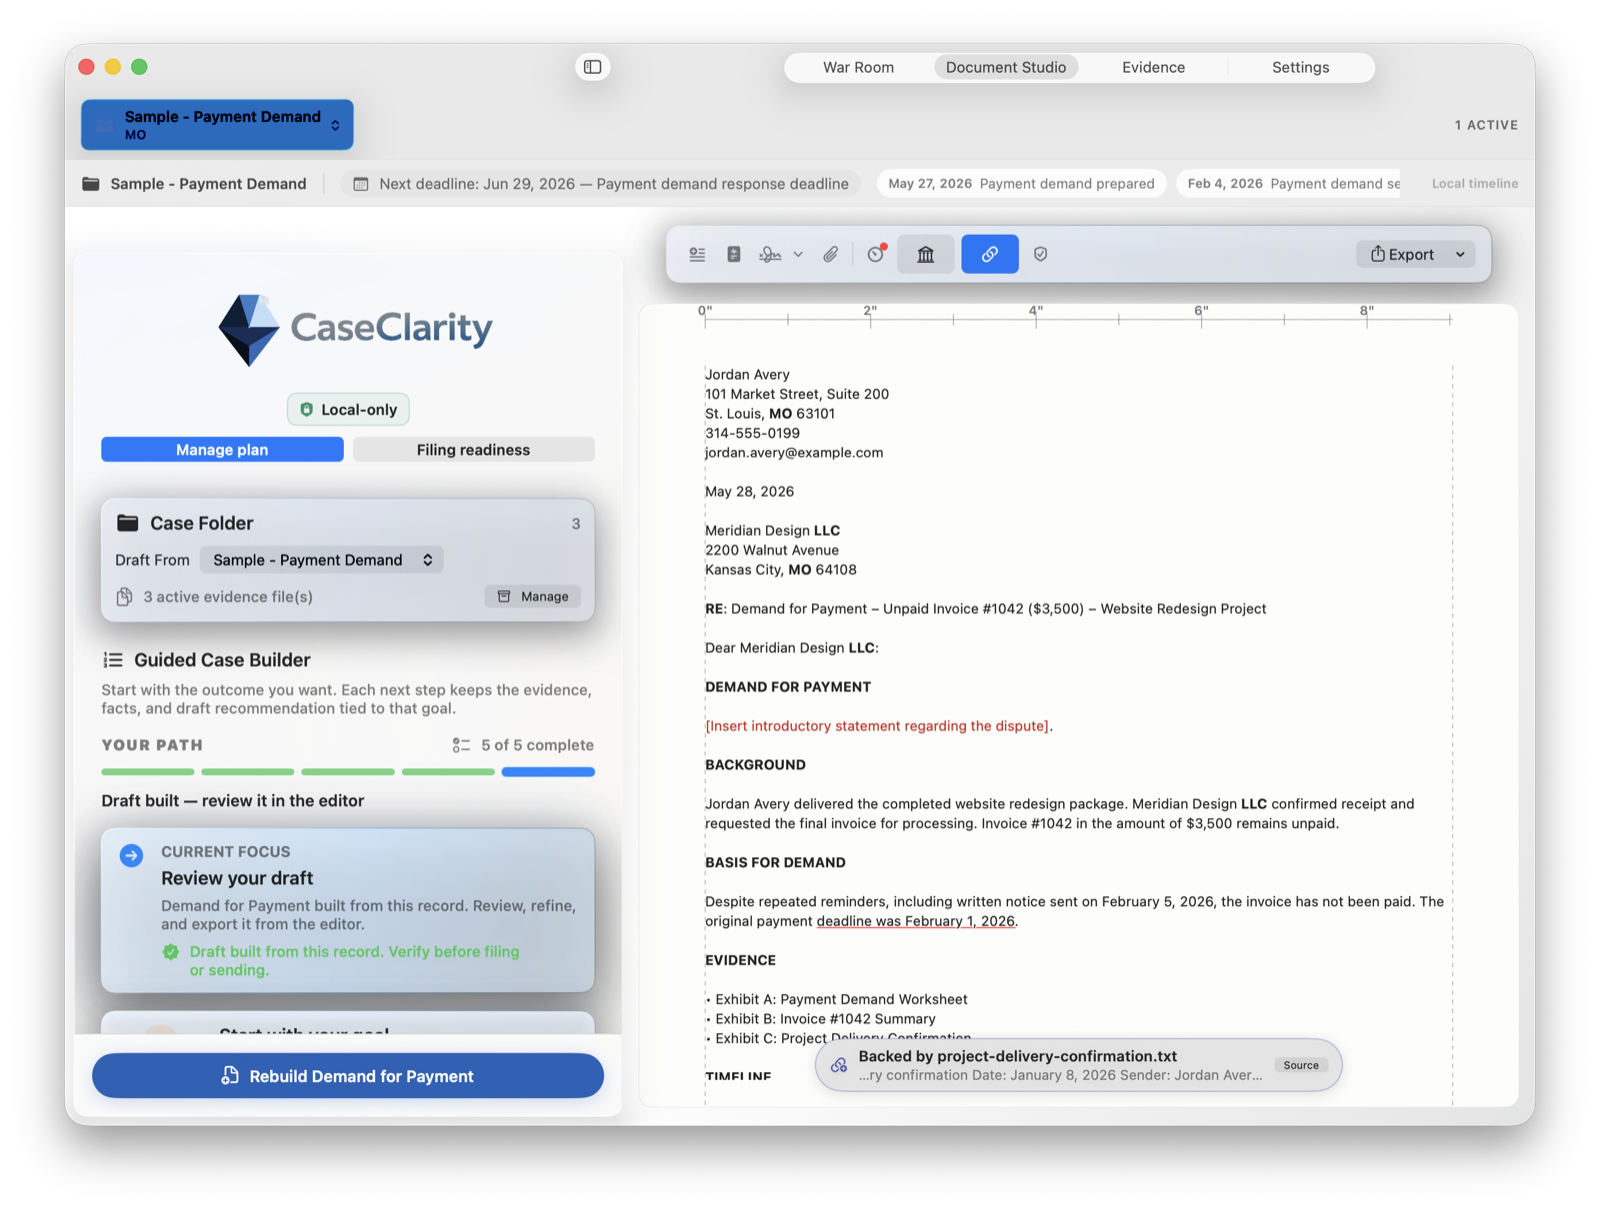
Task: Select the Manage plan button
Action: [222, 450]
